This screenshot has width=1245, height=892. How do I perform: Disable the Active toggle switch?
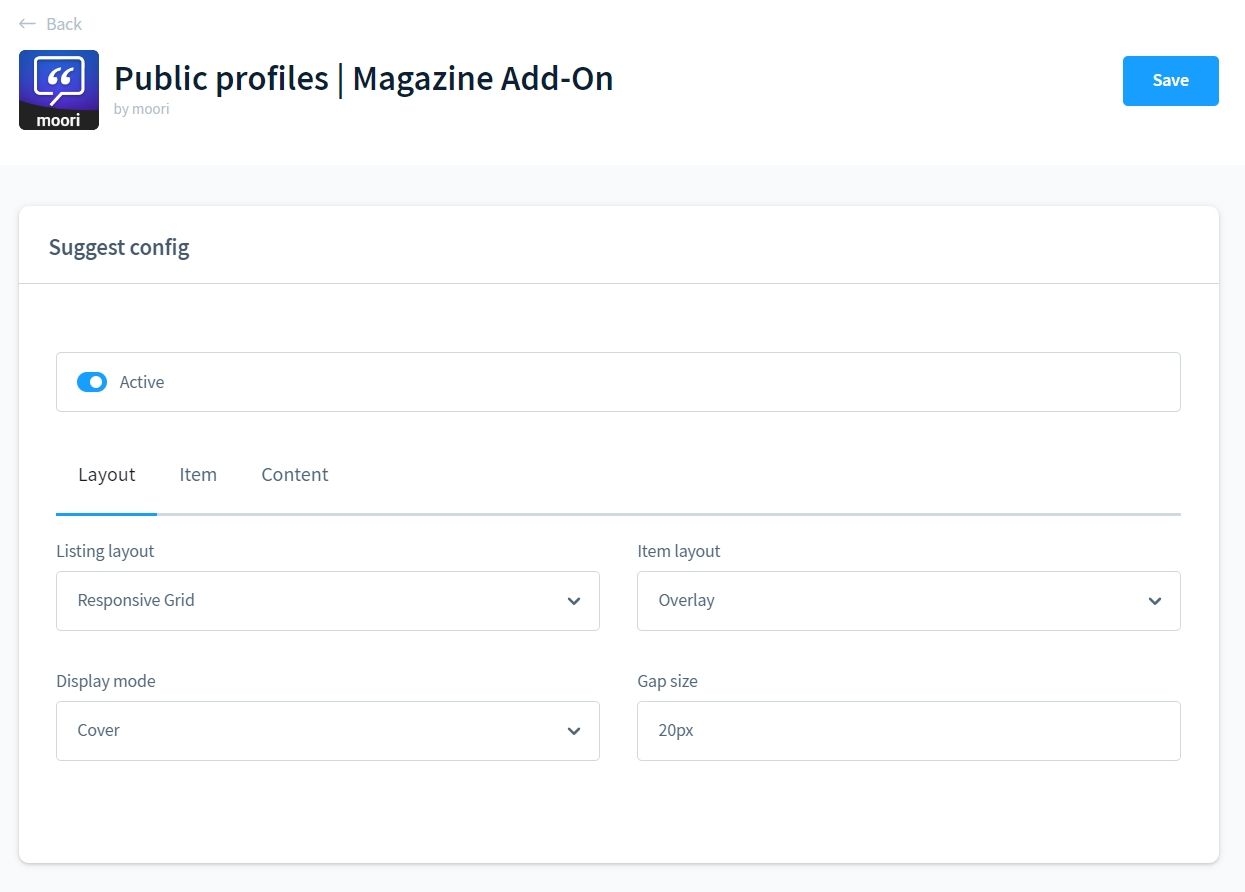92,382
